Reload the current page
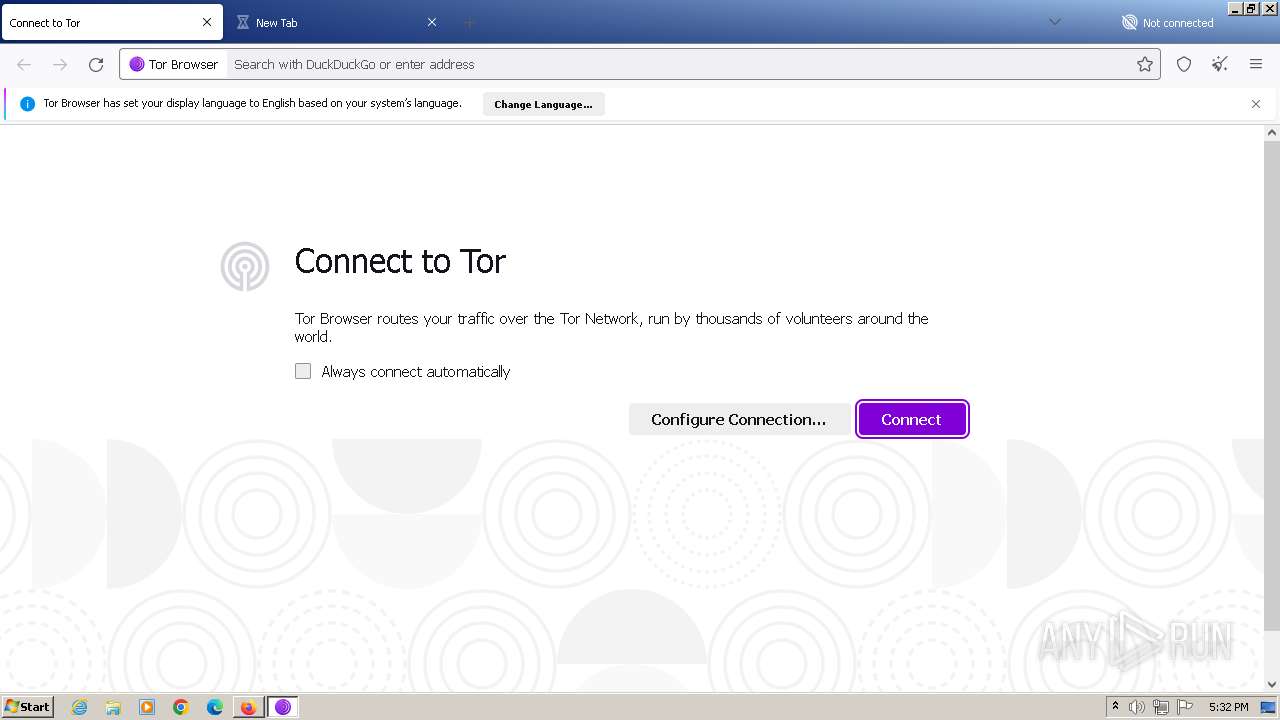 tap(96, 64)
